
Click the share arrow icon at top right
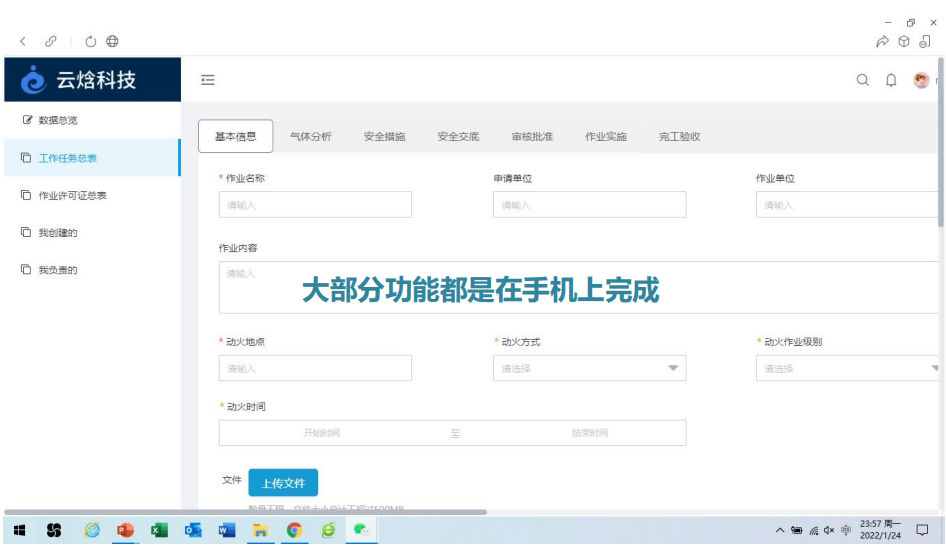click(882, 41)
